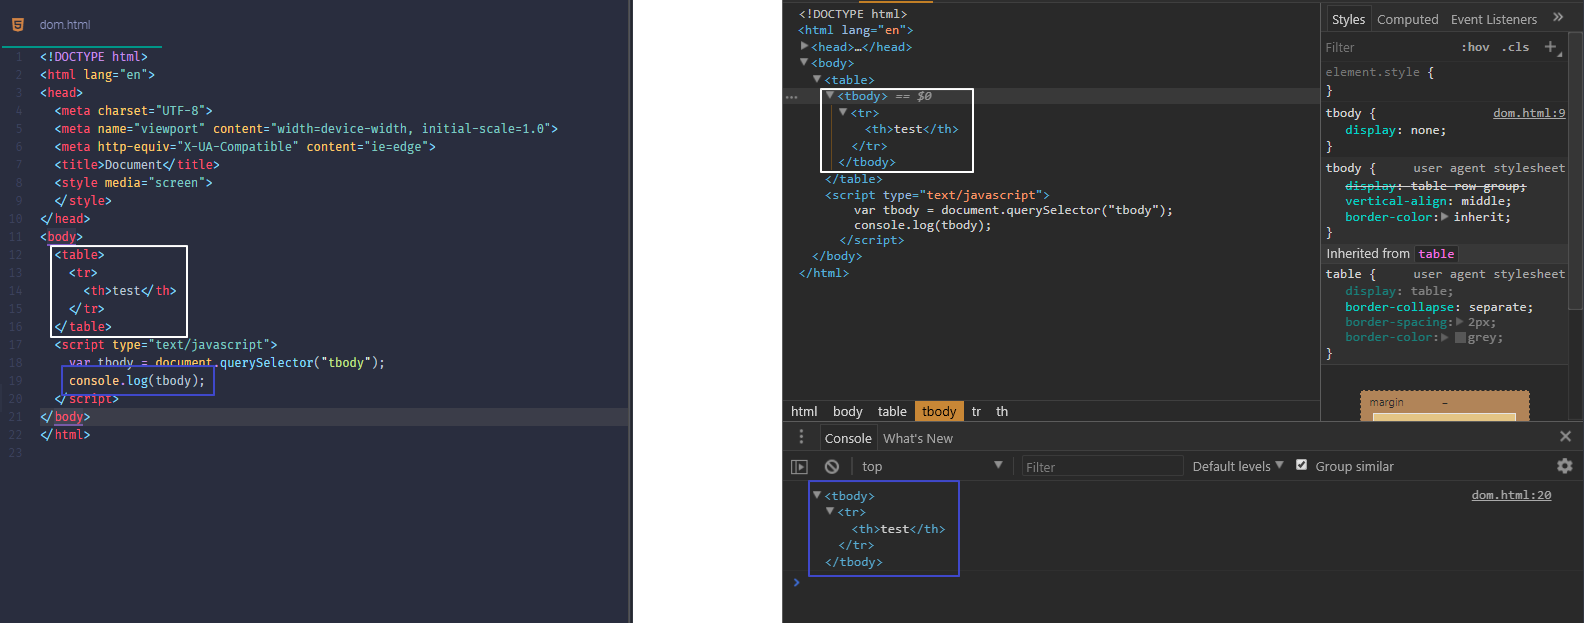
Task: Switch to the Styles tab
Action: (x=1348, y=19)
